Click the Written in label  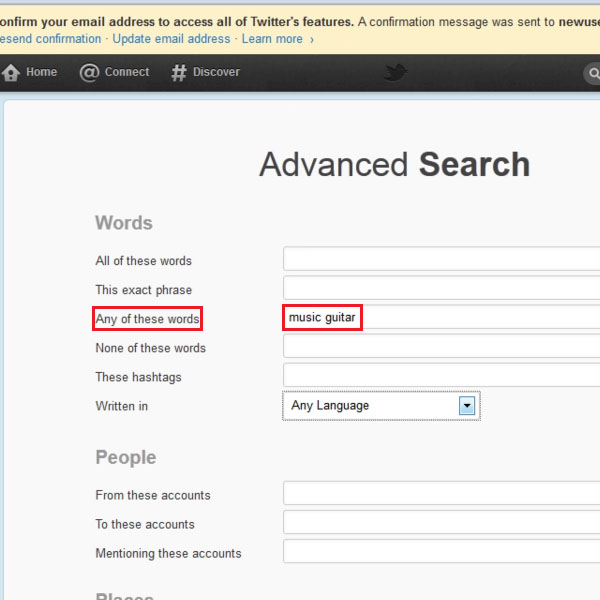pos(122,406)
